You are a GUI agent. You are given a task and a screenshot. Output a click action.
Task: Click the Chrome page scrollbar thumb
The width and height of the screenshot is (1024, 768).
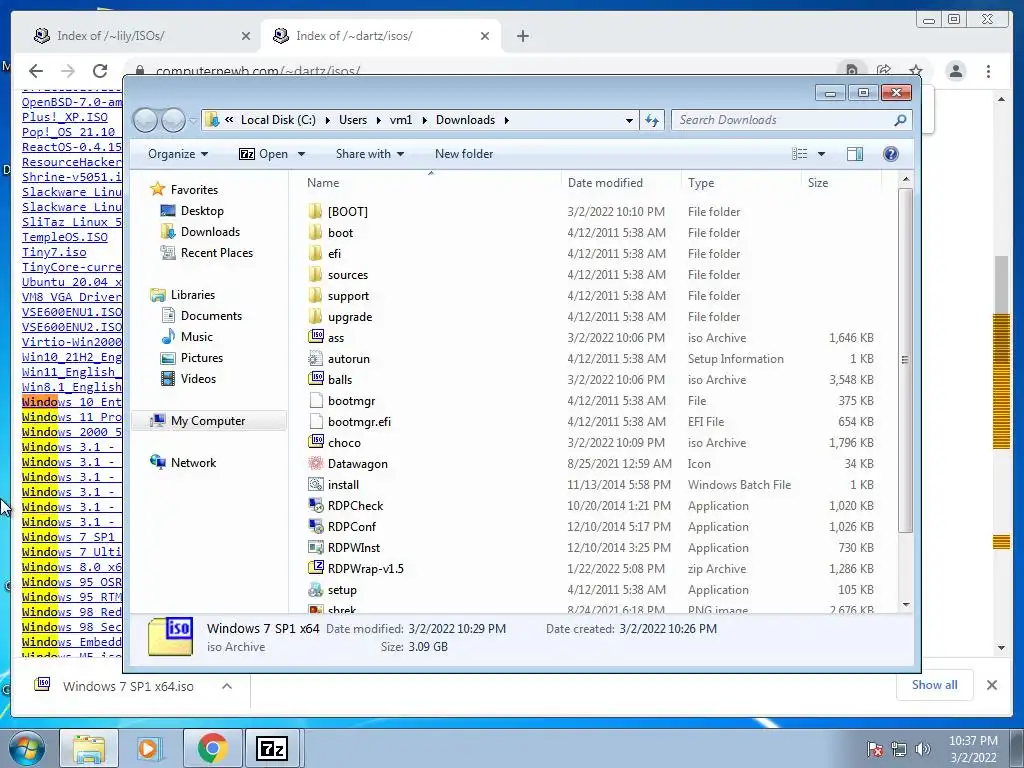(1002, 286)
